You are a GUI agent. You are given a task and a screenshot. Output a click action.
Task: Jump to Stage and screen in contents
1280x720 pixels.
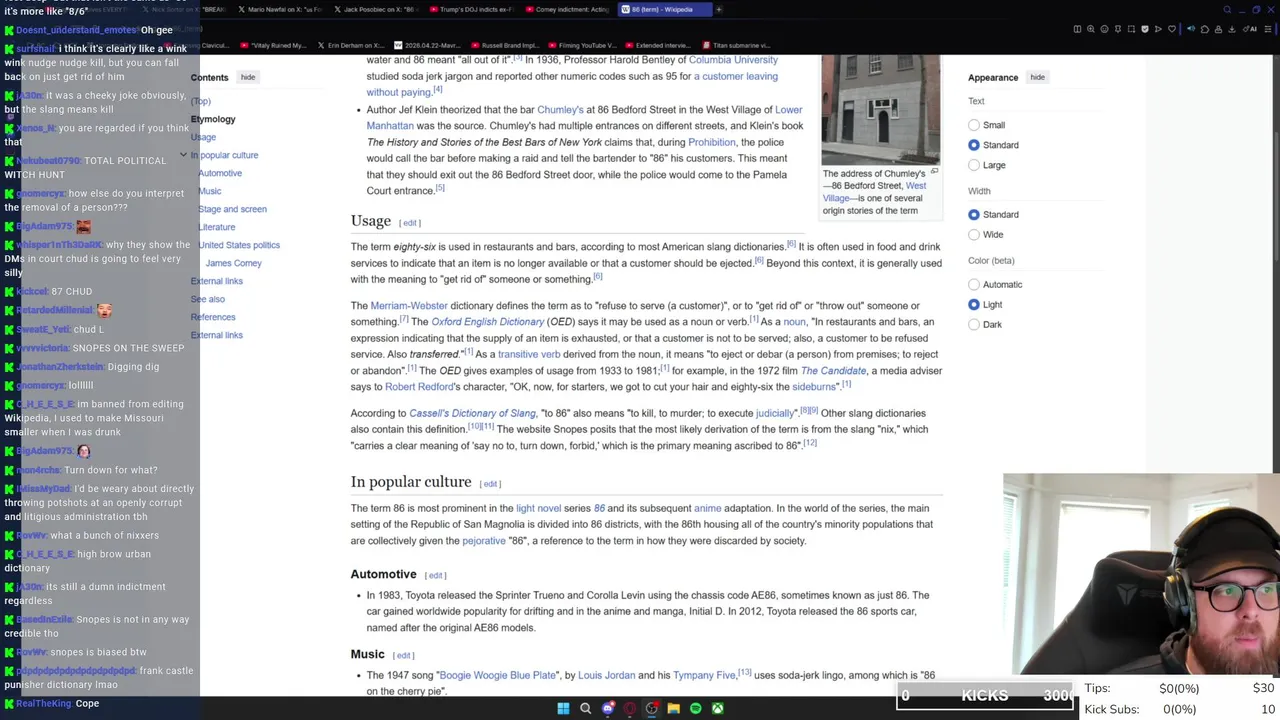point(232,209)
